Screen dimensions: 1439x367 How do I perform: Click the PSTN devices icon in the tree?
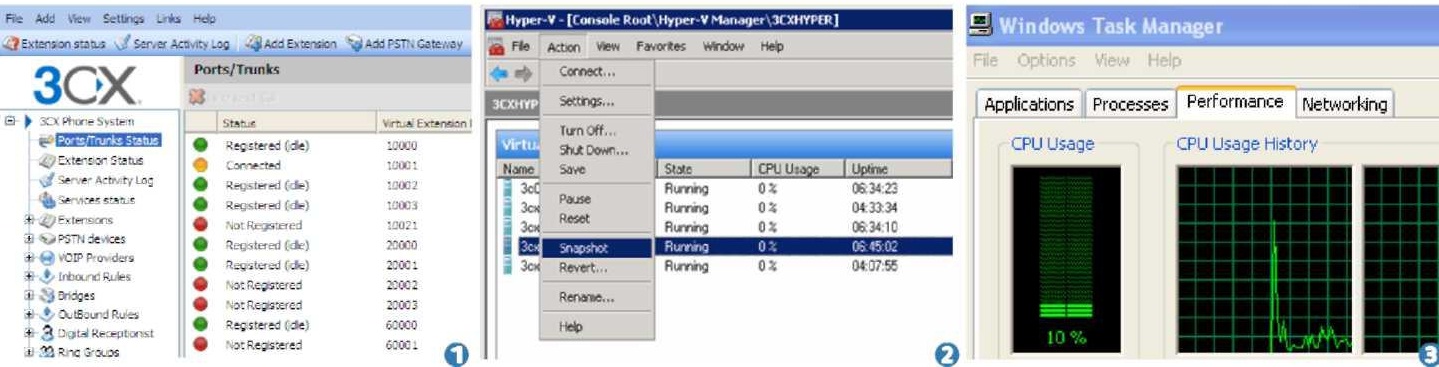46,239
